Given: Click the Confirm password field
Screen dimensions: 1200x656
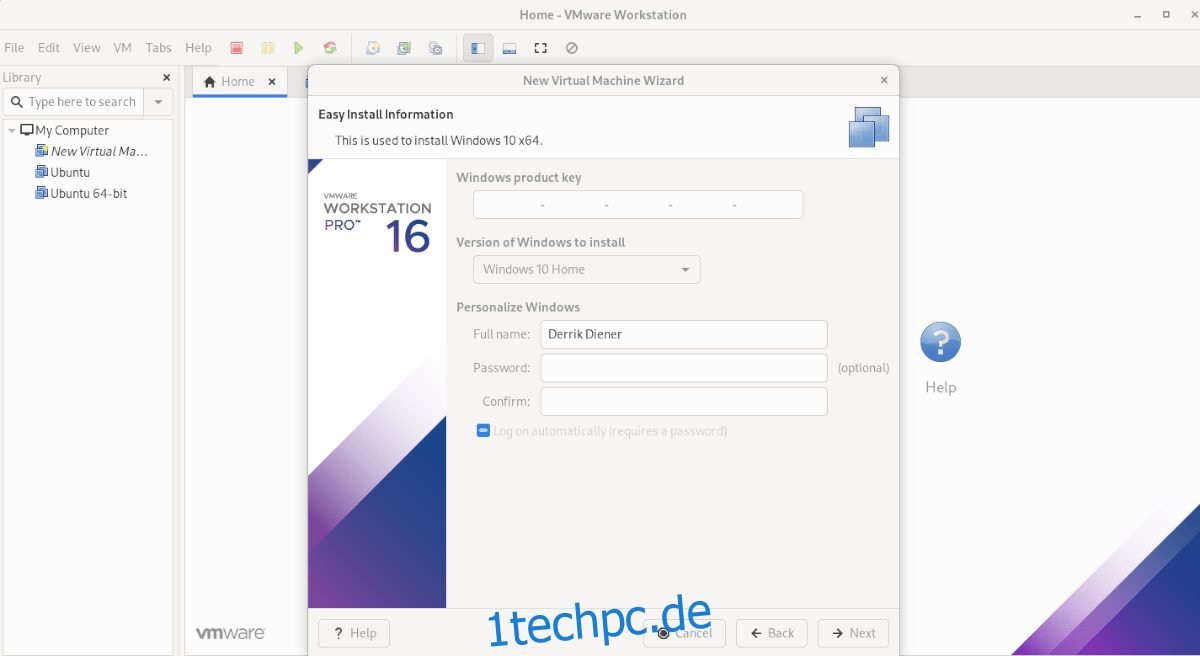Looking at the screenshot, I should click(684, 402).
